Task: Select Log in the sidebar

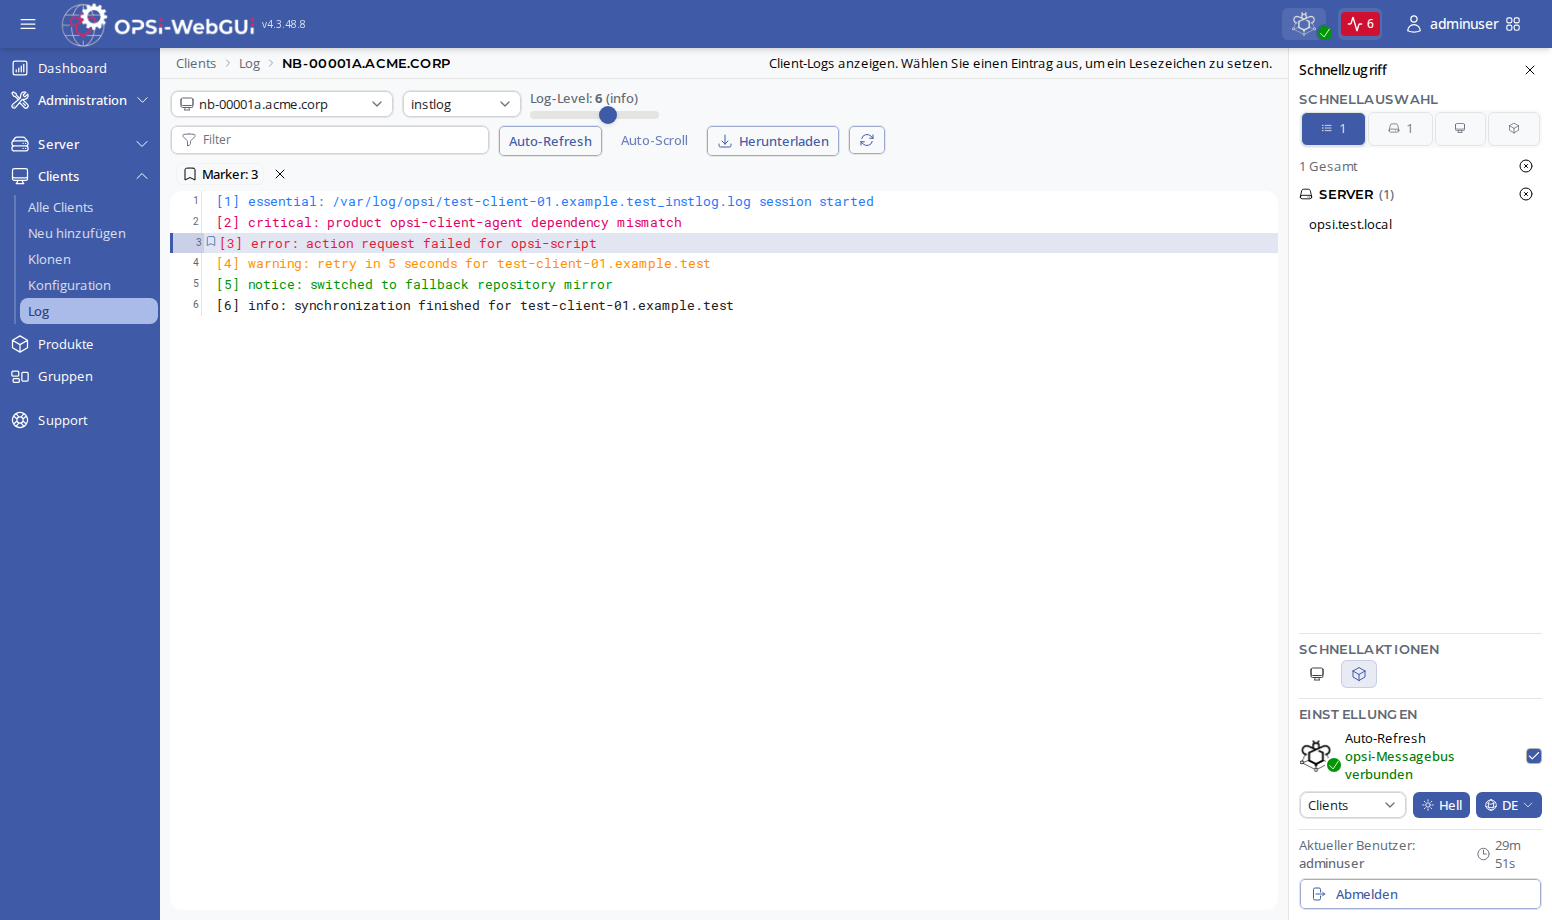Action: (x=89, y=311)
